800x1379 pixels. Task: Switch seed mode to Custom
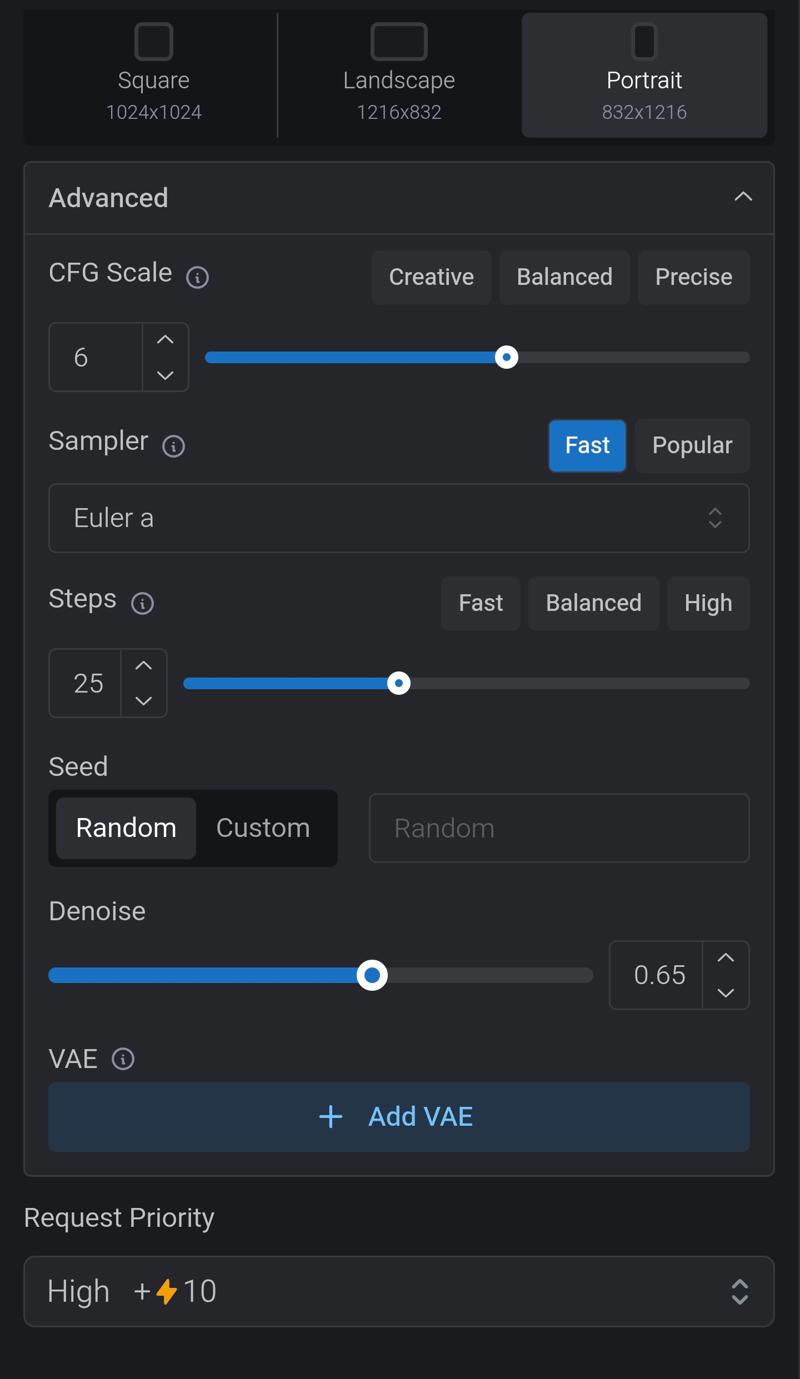pyautogui.click(x=263, y=828)
